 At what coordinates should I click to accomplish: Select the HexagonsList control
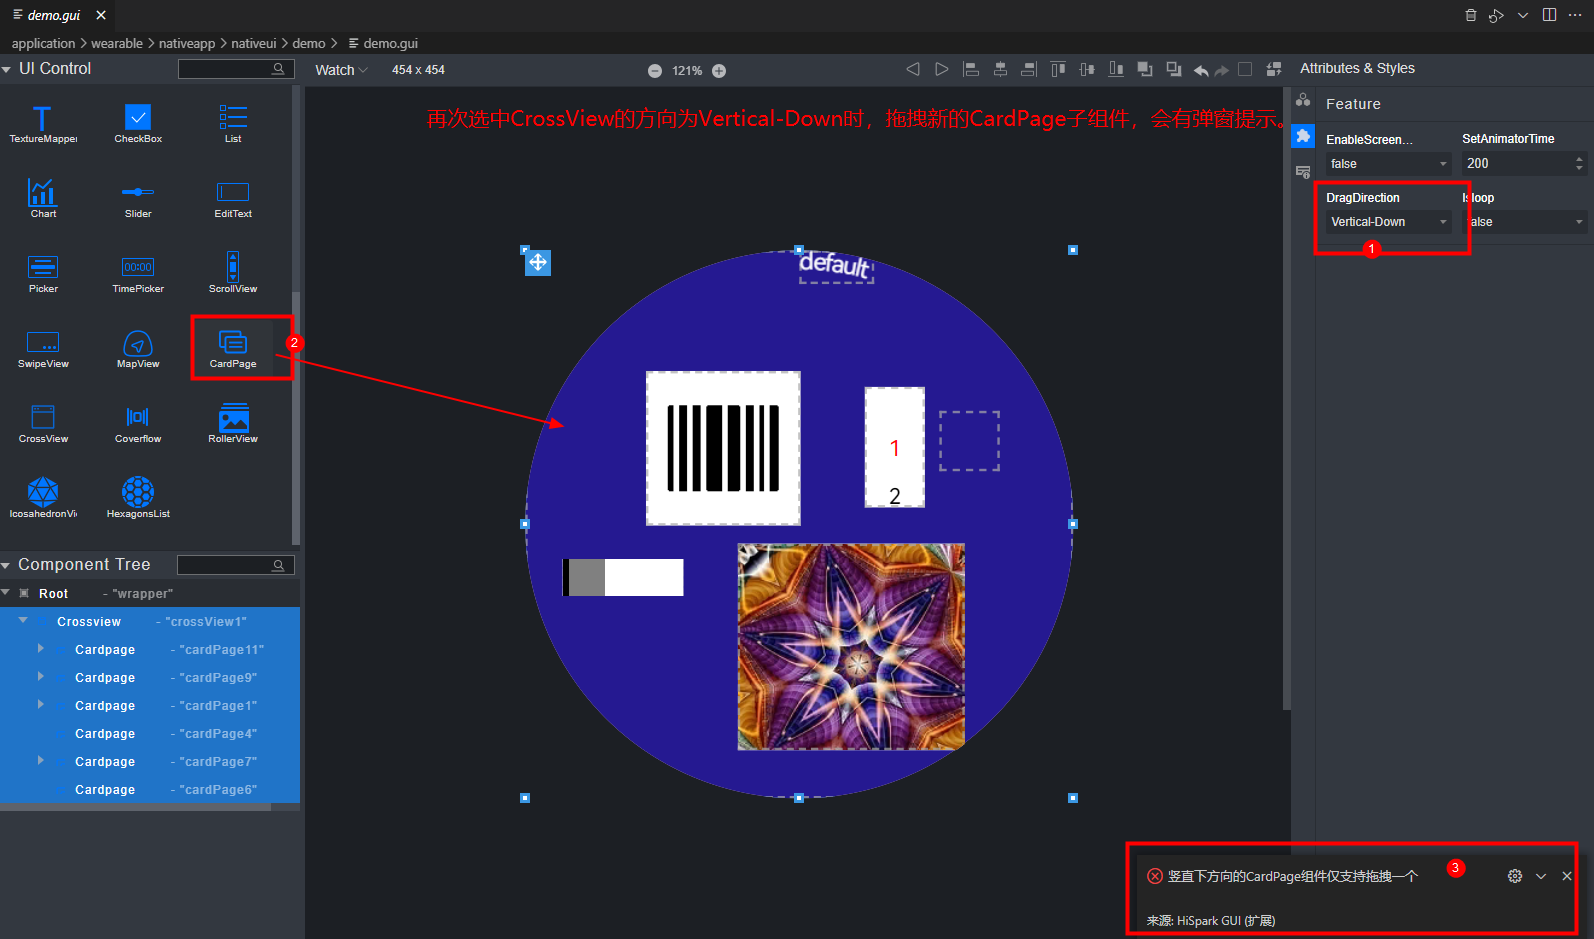pos(138,497)
